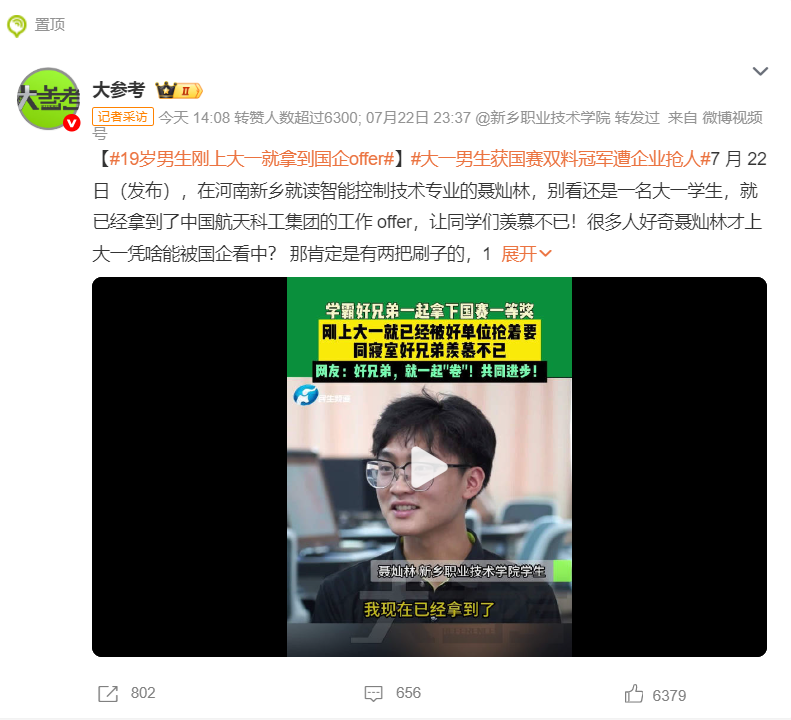
Task: Click the 6379 likes count
Action: (x=669, y=695)
